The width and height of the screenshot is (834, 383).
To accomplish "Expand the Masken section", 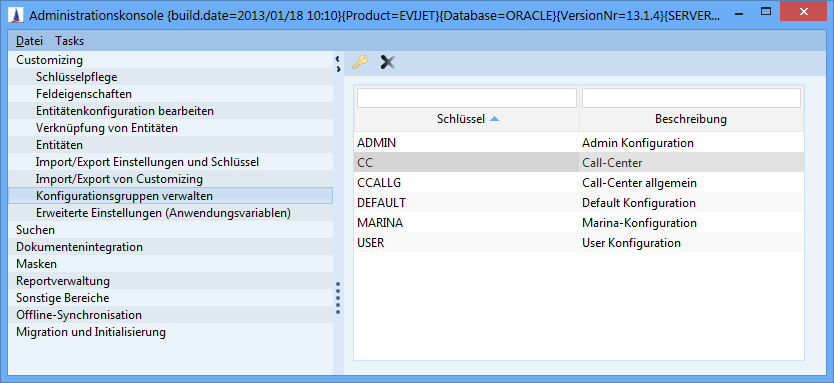I will tap(171, 264).
